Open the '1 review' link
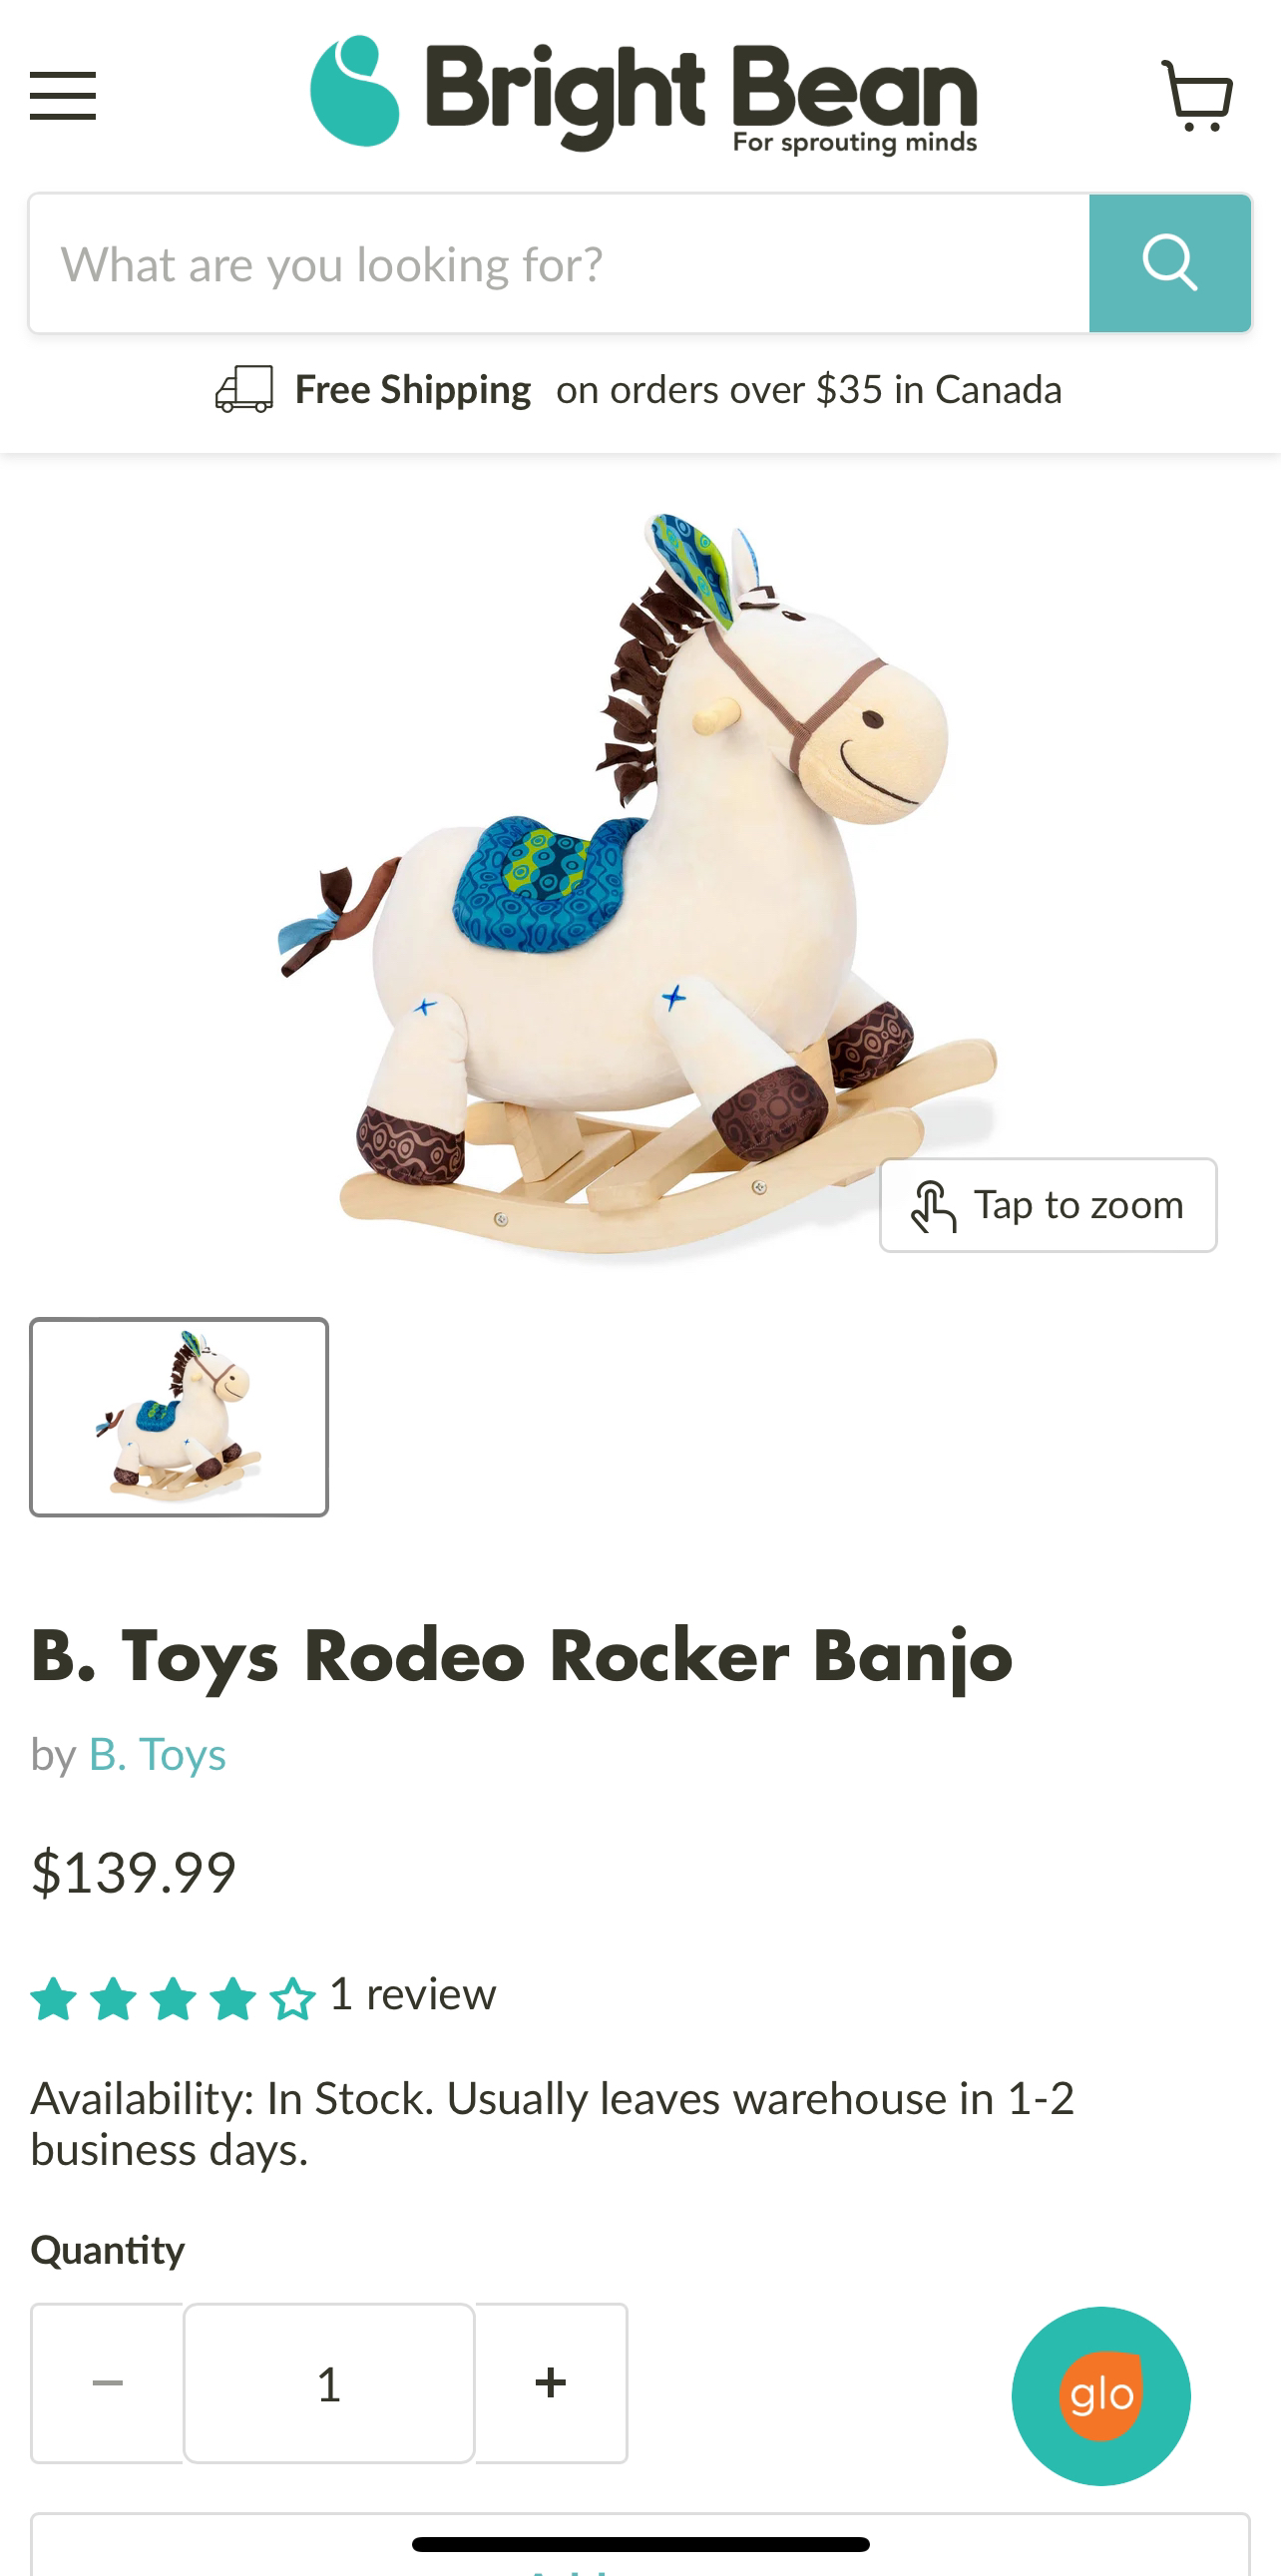1281x2576 pixels. [412, 1994]
